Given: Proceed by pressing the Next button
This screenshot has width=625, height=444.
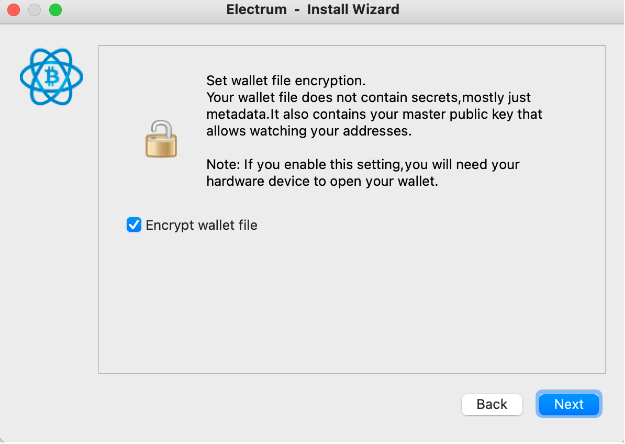Looking at the screenshot, I should pyautogui.click(x=568, y=404).
